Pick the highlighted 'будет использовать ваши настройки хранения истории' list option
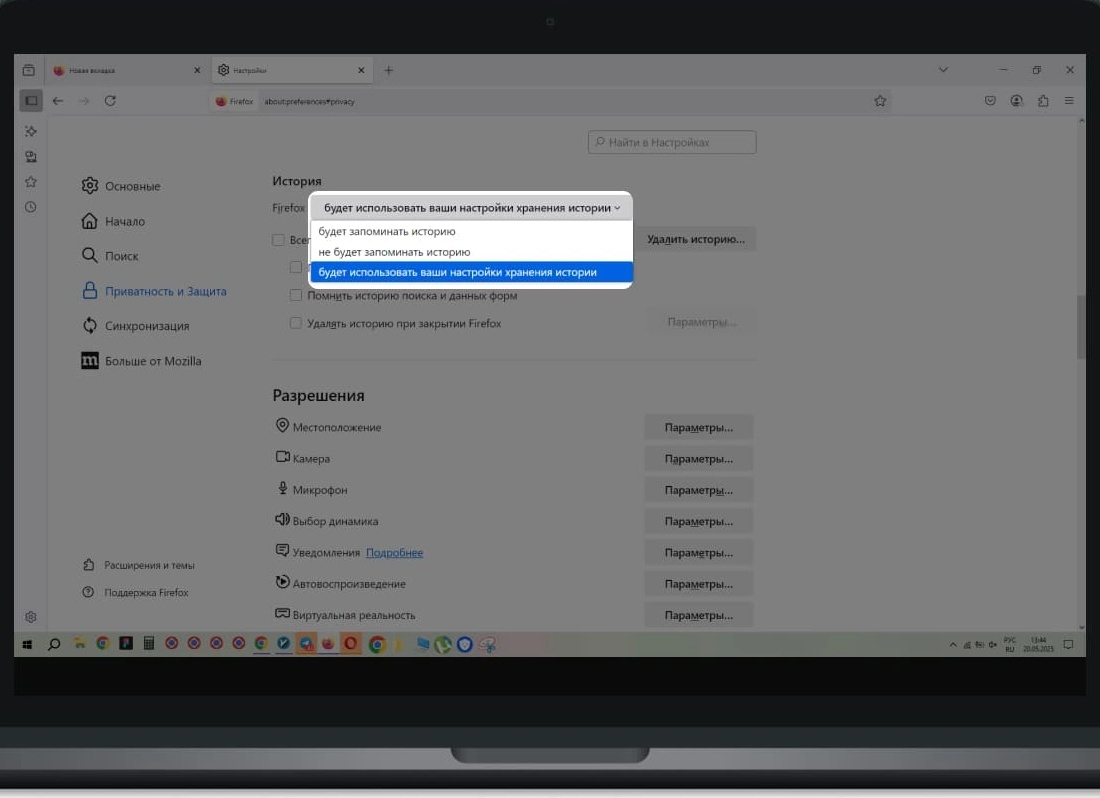 [471, 272]
